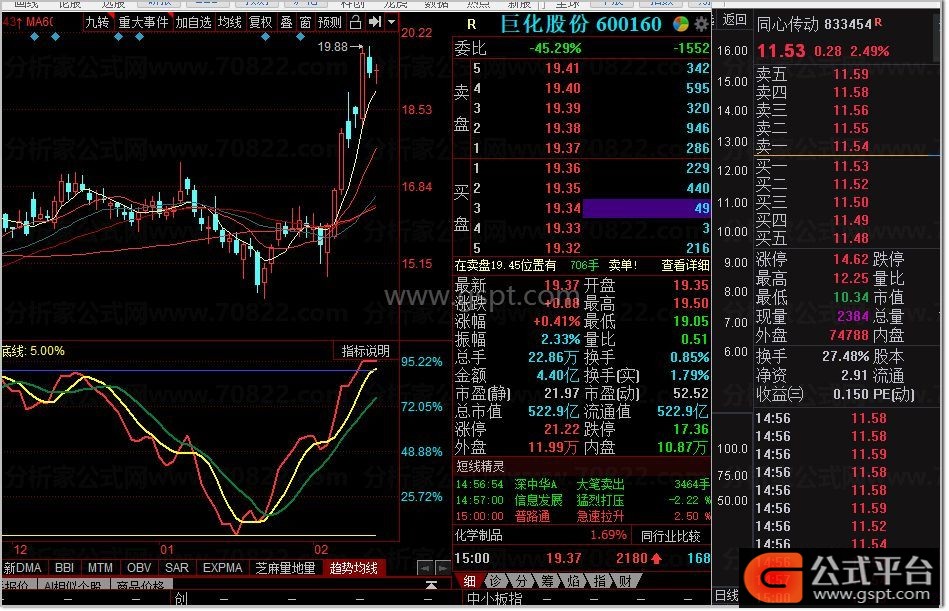Click the 九转 toolbar button
The height and width of the screenshot is (611, 949).
[97, 22]
